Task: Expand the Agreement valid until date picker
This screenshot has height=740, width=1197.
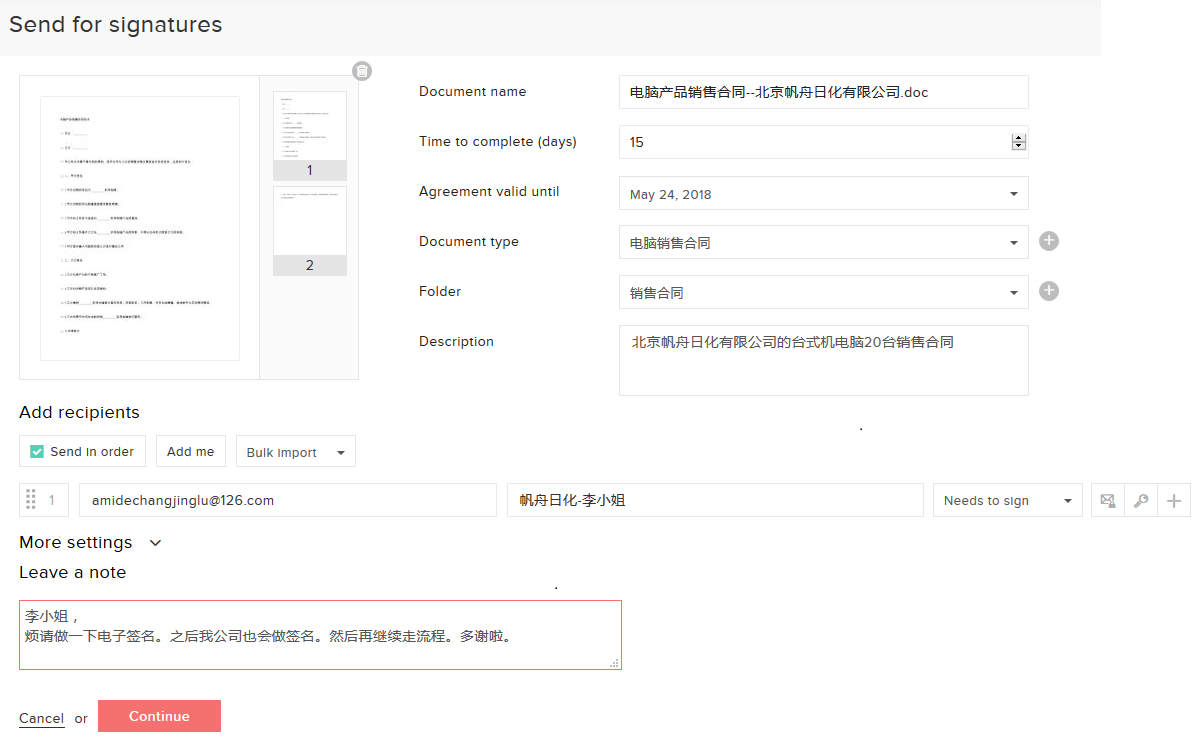Action: pyautogui.click(x=1014, y=192)
